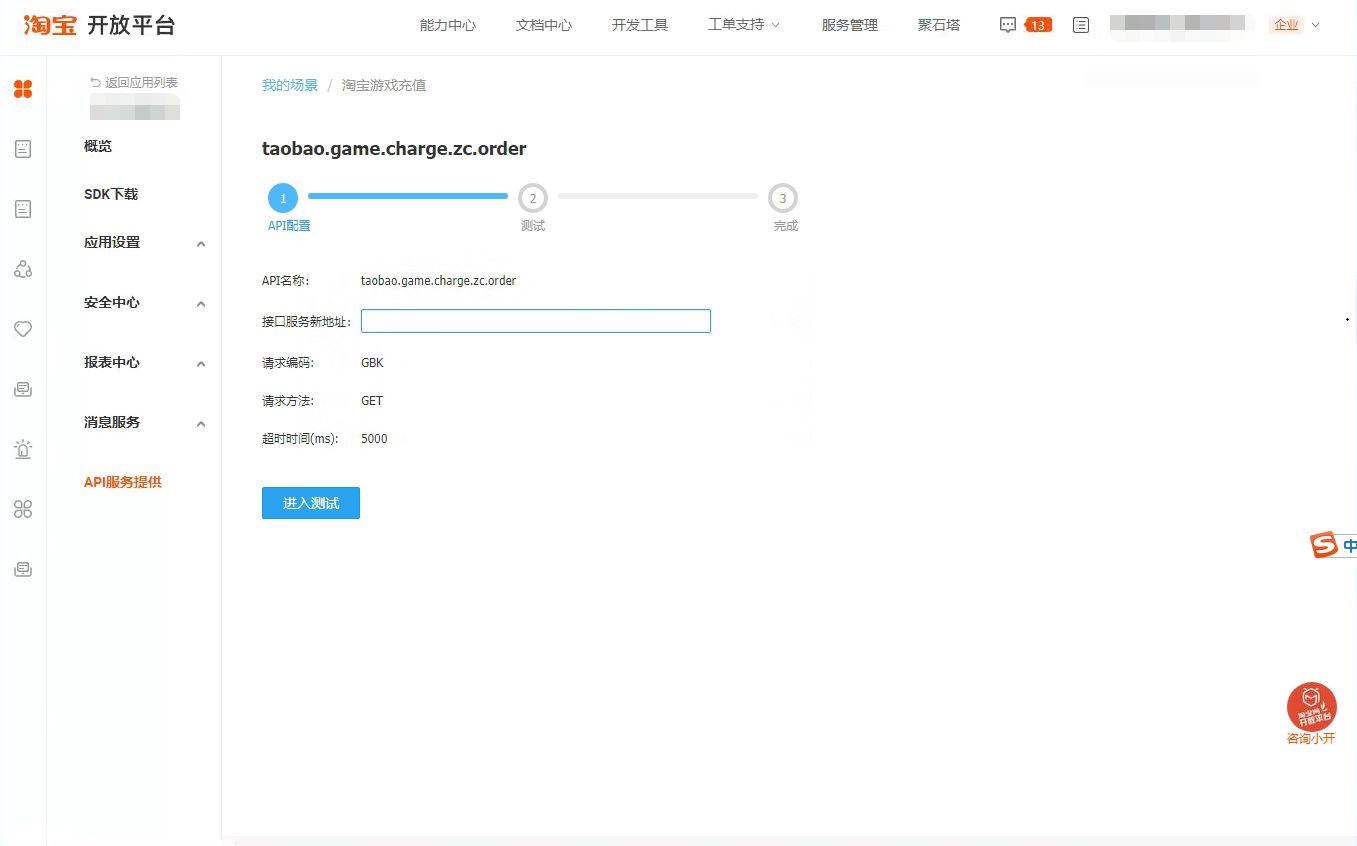This screenshot has height=846, width=1357.
Task: Open the message bubble icon in the top bar
Action: (x=1008, y=25)
